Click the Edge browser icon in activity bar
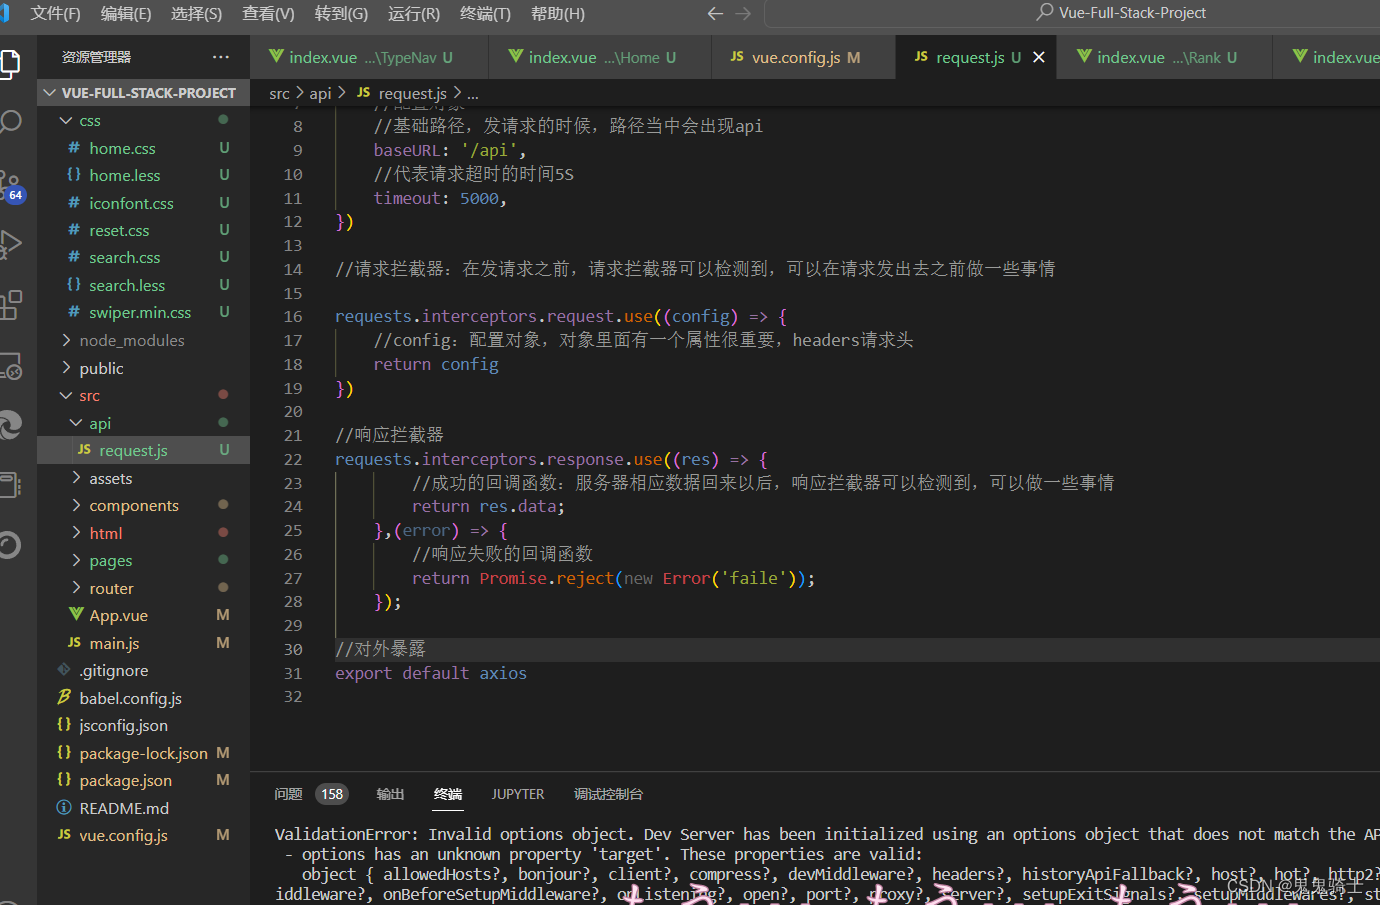 (x=10, y=425)
